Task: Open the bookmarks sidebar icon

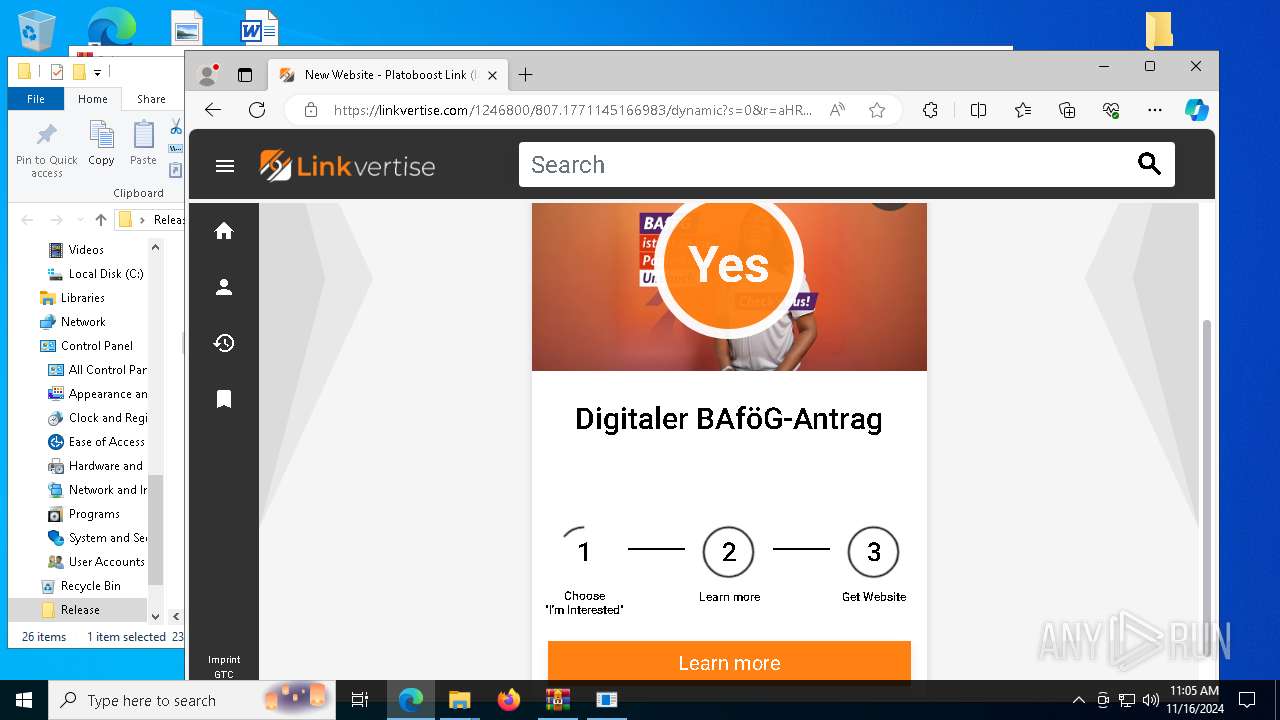Action: pyautogui.click(x=224, y=399)
